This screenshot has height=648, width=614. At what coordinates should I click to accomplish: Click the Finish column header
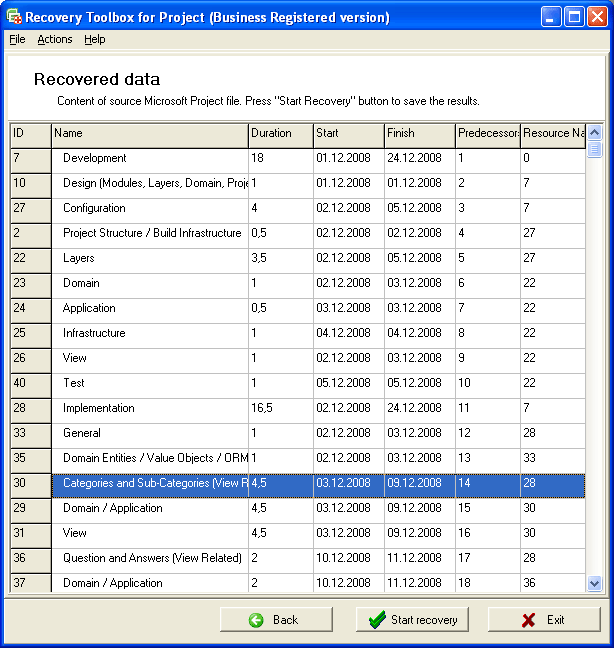coord(419,133)
